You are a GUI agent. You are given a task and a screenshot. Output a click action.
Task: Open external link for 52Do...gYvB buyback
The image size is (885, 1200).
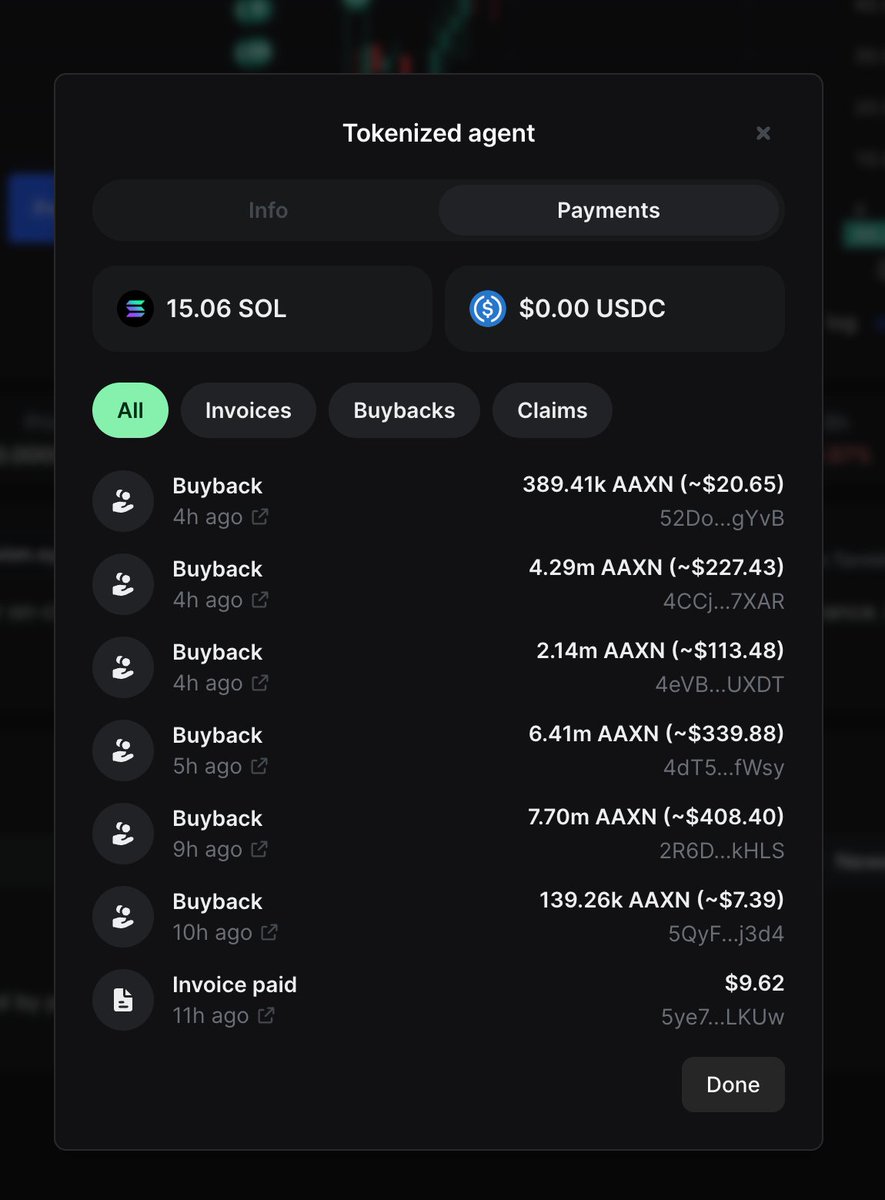coord(260,517)
